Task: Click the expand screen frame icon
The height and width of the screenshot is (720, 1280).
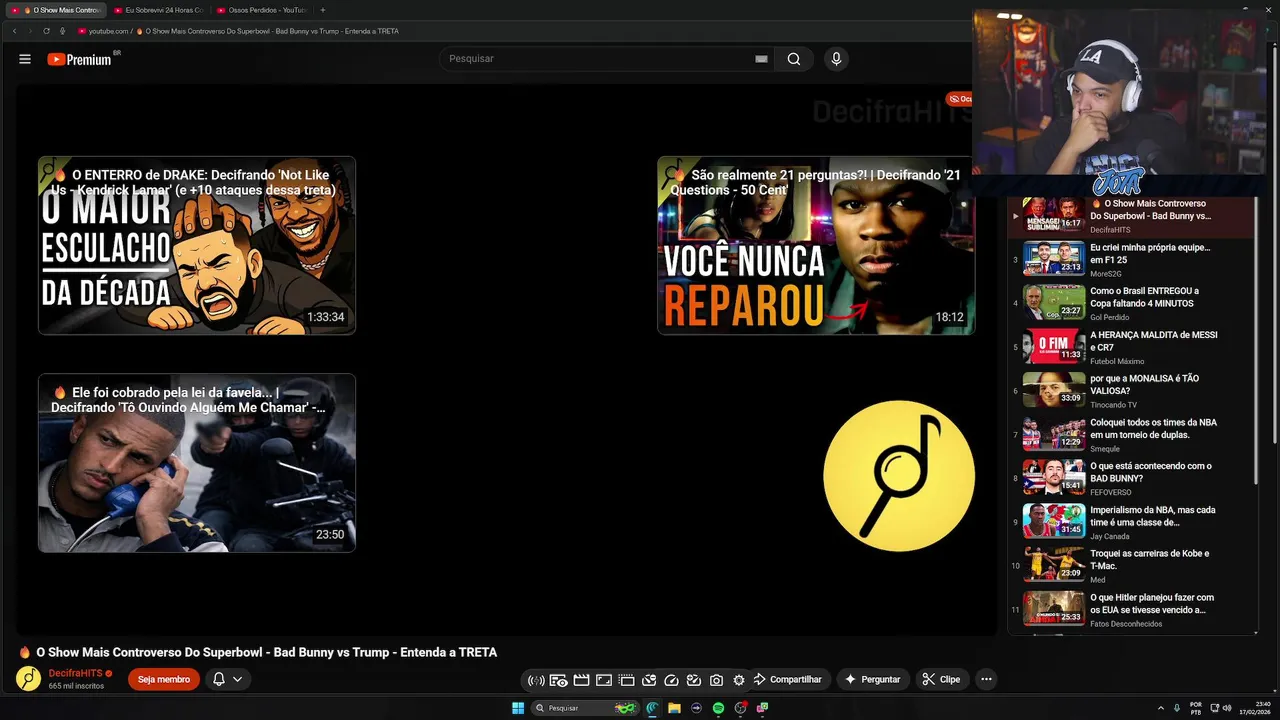Action: coord(604,680)
